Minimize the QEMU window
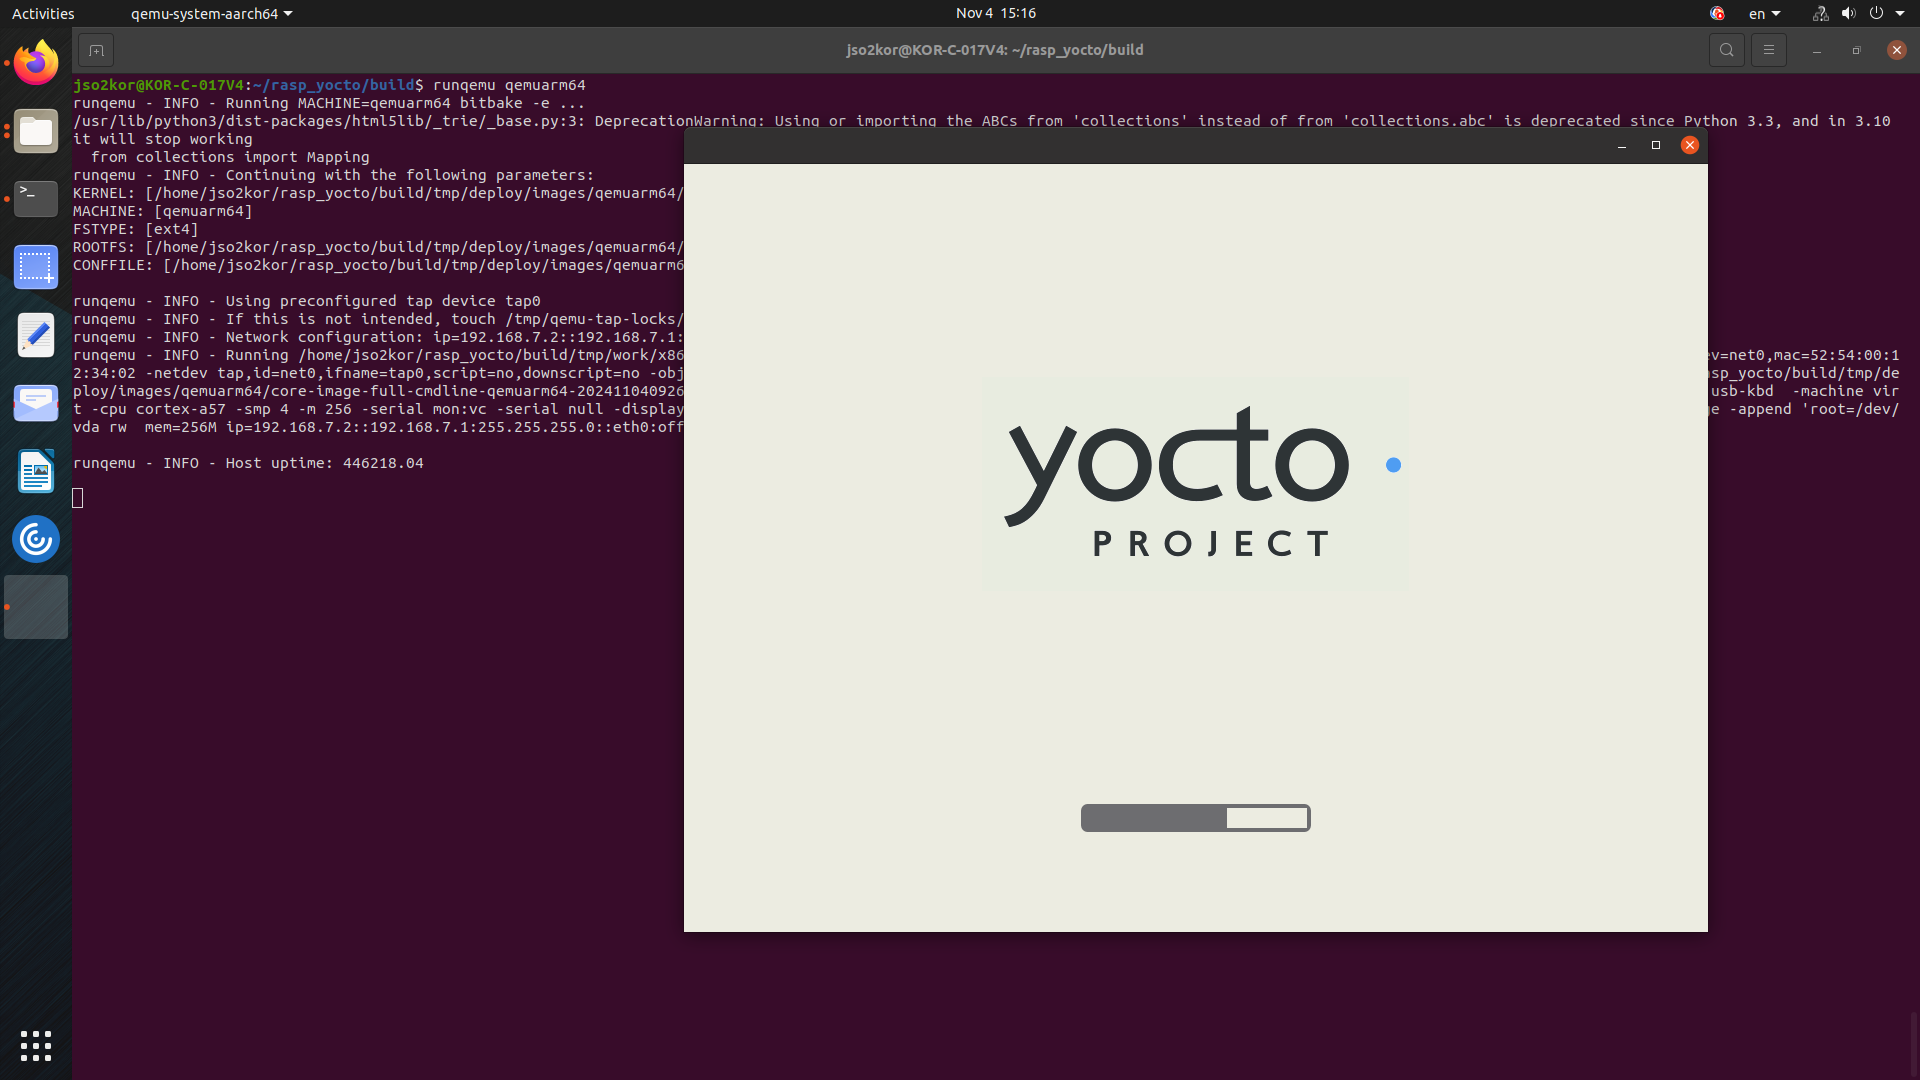1920x1080 pixels. tap(1622, 146)
